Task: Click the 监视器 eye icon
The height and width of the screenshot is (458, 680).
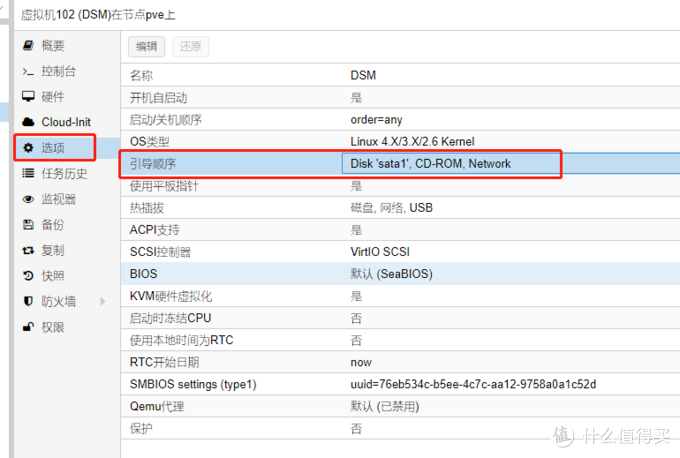Action: pyautogui.click(x=28, y=199)
